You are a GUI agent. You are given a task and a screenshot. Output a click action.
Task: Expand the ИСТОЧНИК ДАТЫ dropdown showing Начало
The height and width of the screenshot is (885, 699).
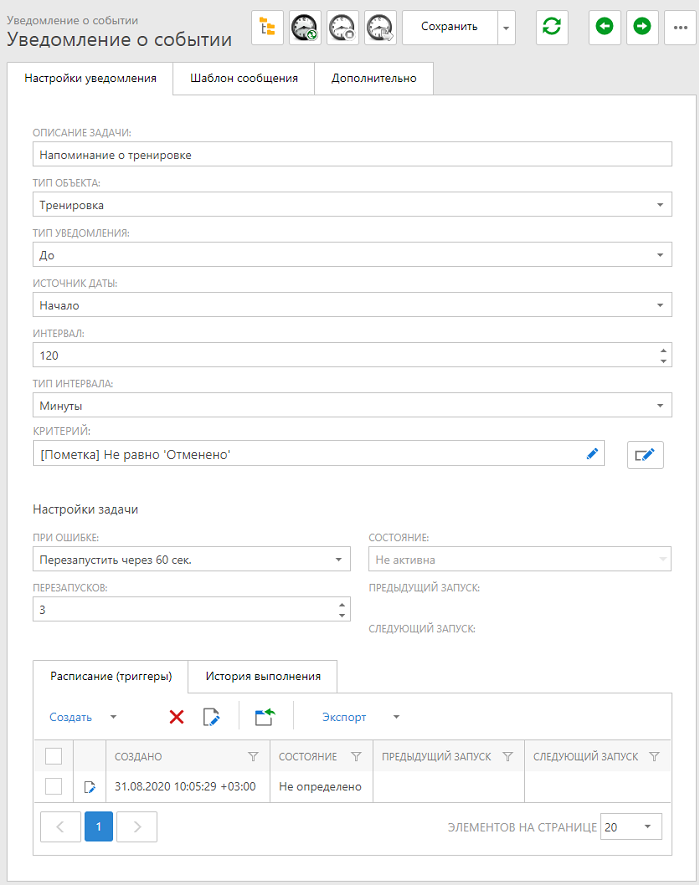pos(659,305)
